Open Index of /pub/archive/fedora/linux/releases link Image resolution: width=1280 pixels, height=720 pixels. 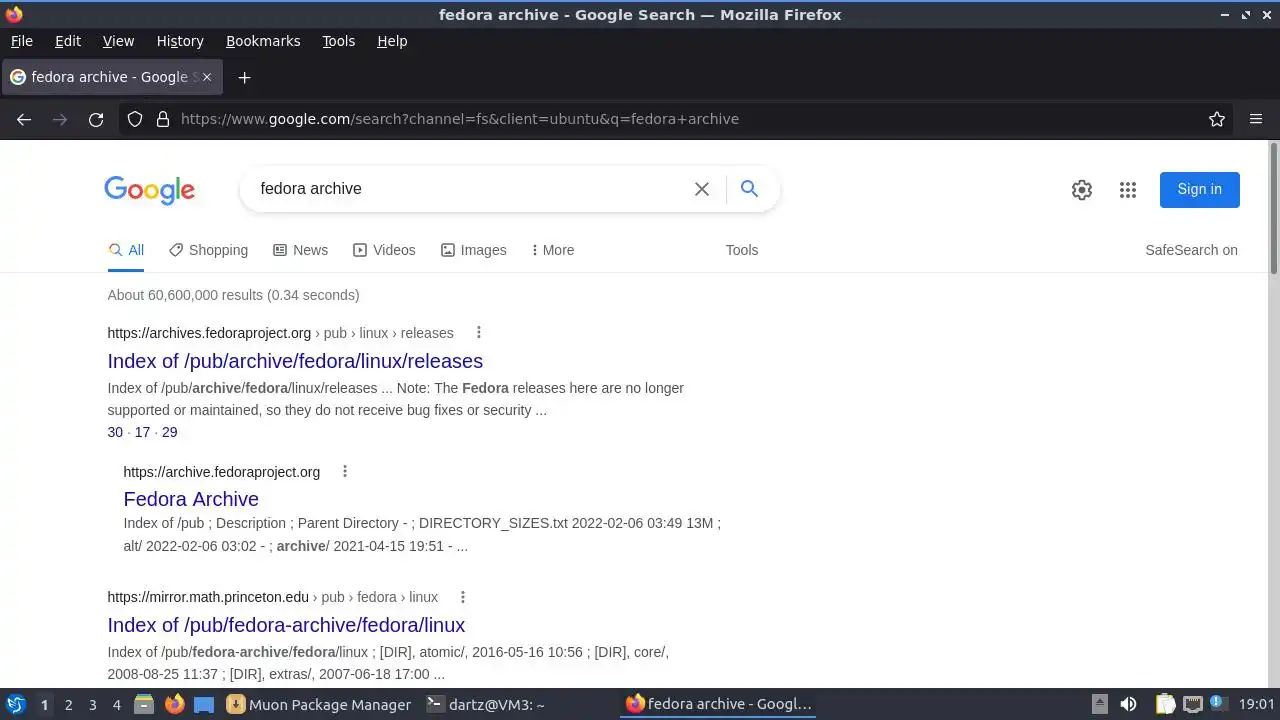295,361
